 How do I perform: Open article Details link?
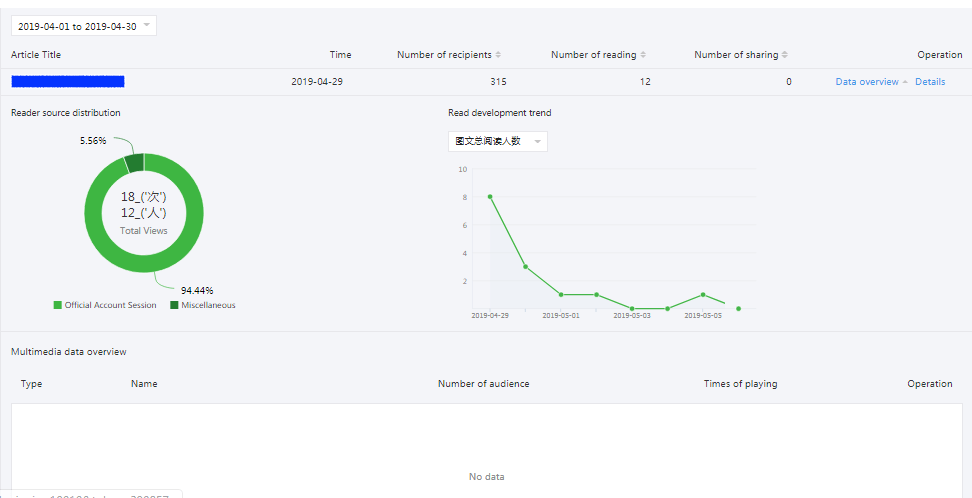pos(929,82)
